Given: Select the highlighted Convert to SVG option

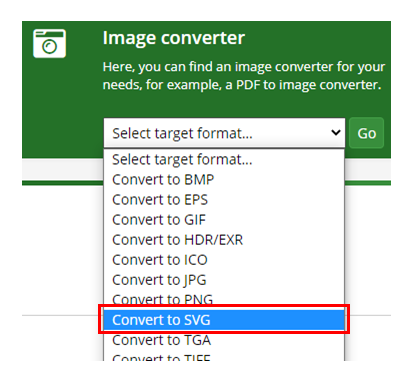Looking at the screenshot, I should (x=224, y=320).
